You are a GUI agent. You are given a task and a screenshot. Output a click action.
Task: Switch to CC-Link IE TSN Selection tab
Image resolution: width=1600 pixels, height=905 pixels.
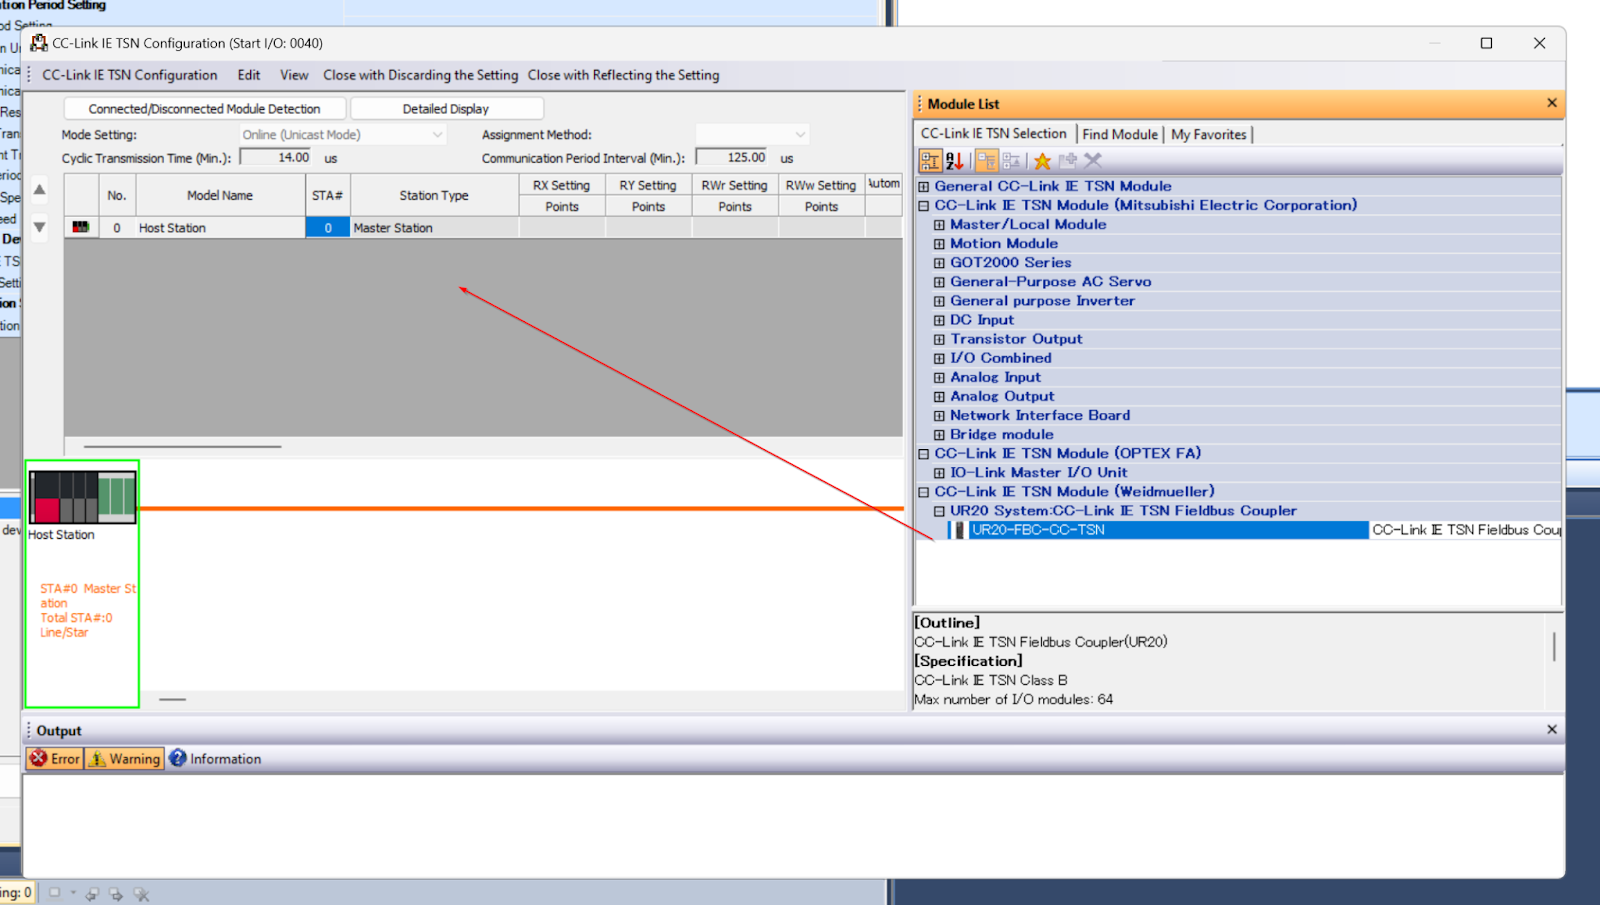coord(994,133)
